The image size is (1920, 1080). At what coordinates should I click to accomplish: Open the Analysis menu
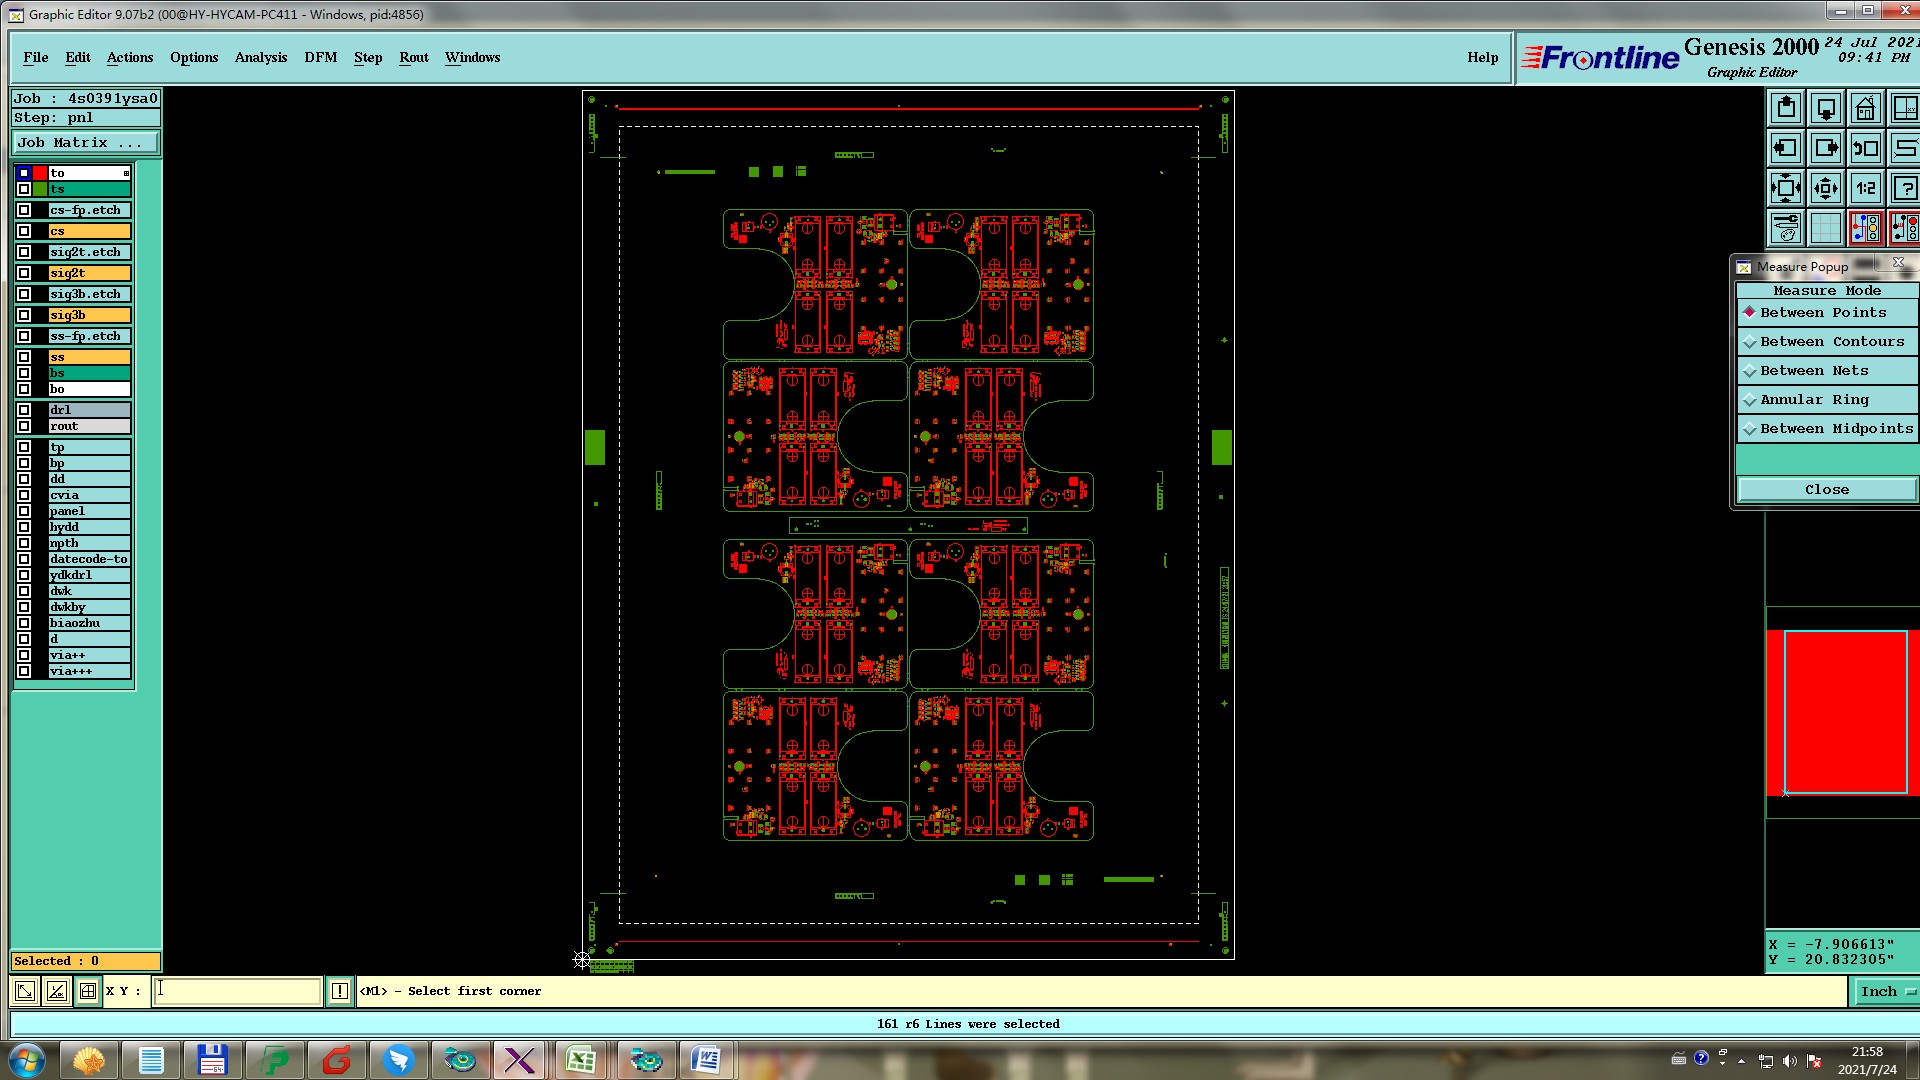(x=260, y=57)
